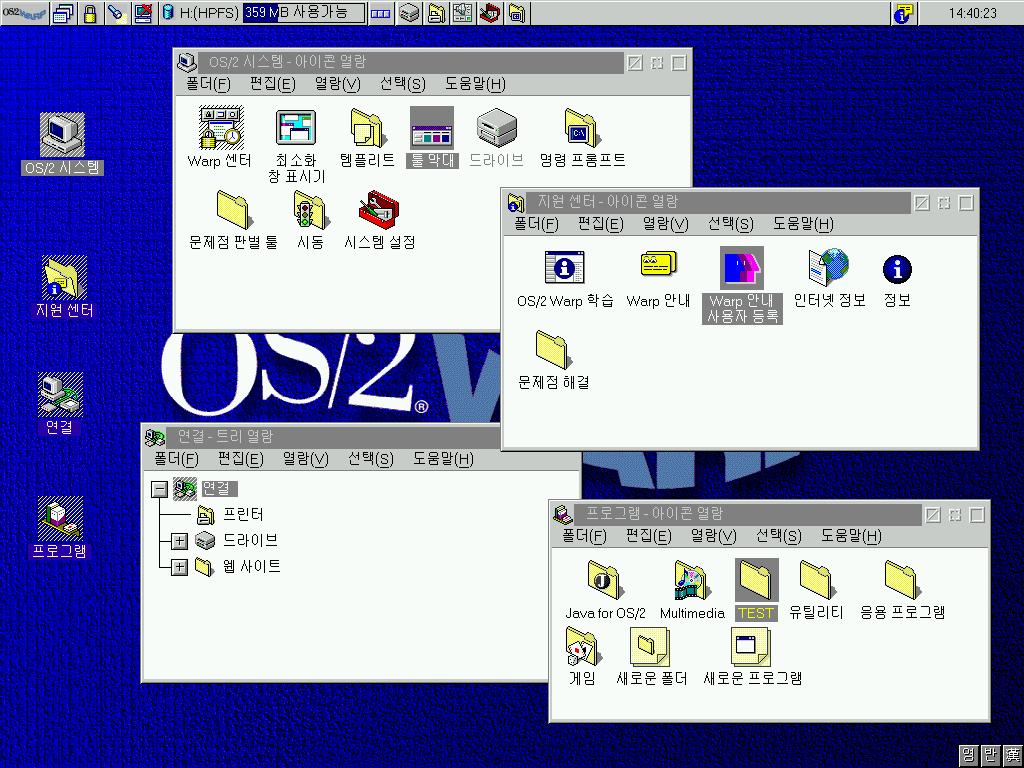Screen dimensions: 1024x768
Task: Click the 359 MB free disk space meter
Action: click(x=304, y=12)
